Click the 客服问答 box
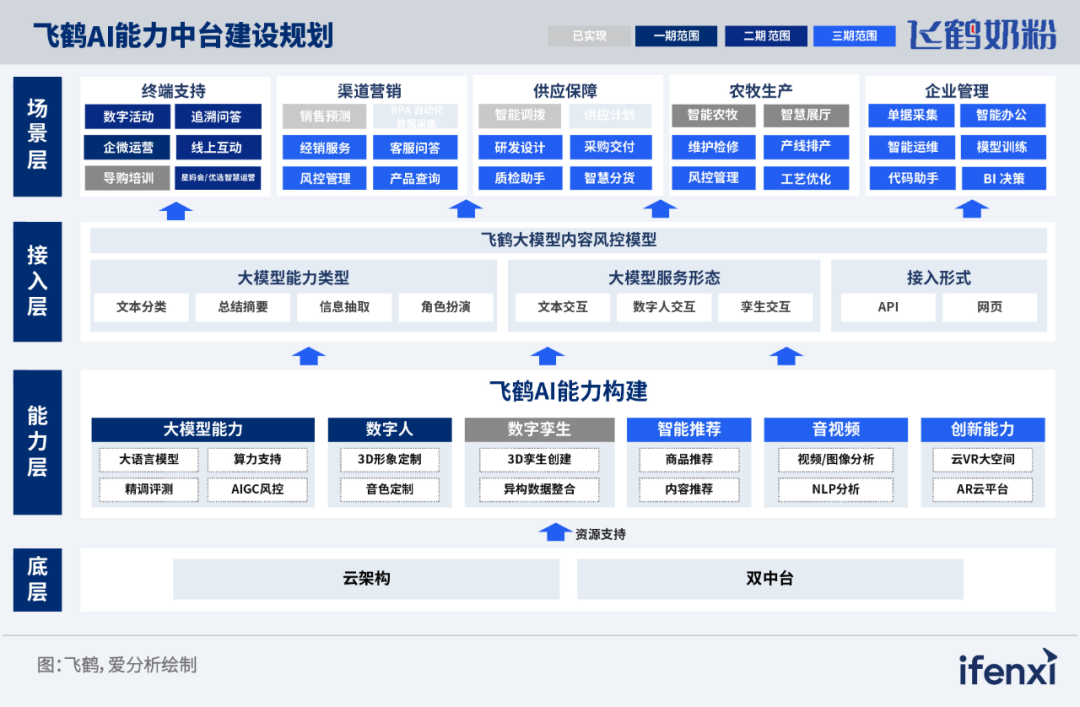This screenshot has height=707, width=1080. click(x=415, y=147)
